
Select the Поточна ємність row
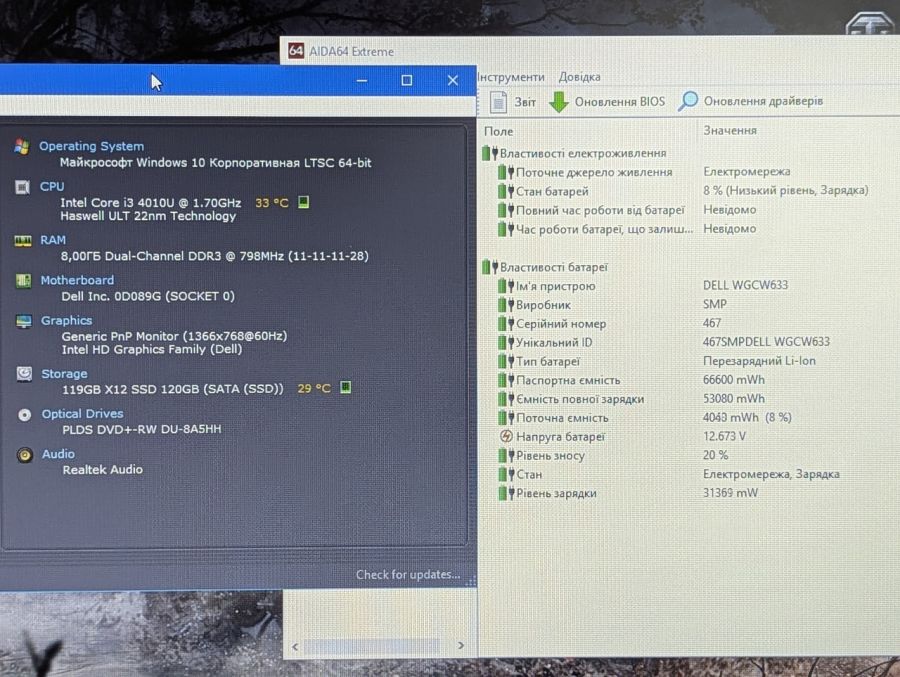pos(645,417)
